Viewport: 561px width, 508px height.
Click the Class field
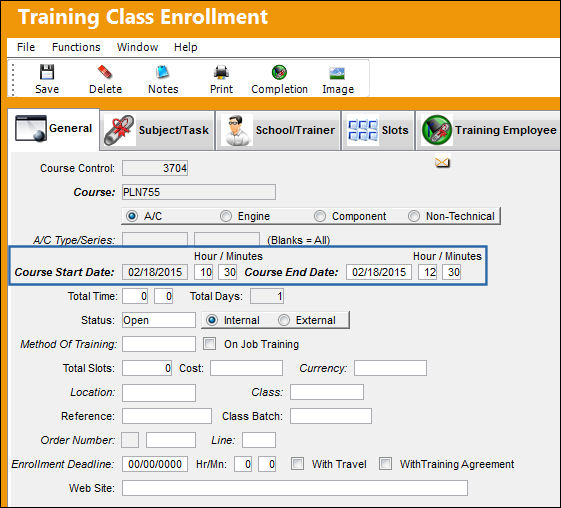coord(327,392)
